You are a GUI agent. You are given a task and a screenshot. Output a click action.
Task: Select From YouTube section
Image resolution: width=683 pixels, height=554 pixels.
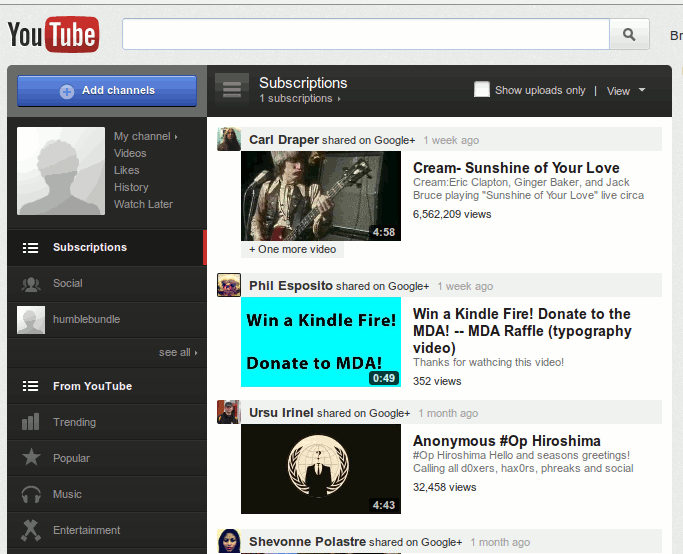(107, 386)
